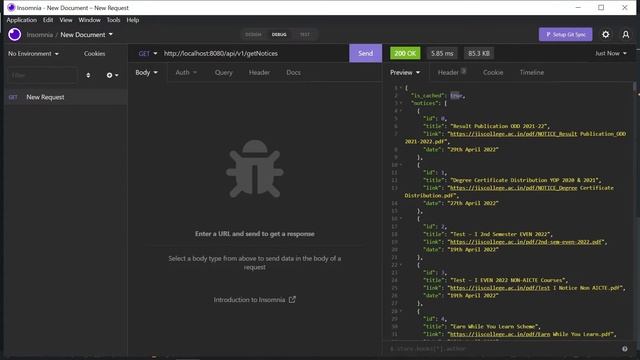The width and height of the screenshot is (640, 360).
Task: Click the Insomnia title bar app icon
Action: (x=11, y=7)
